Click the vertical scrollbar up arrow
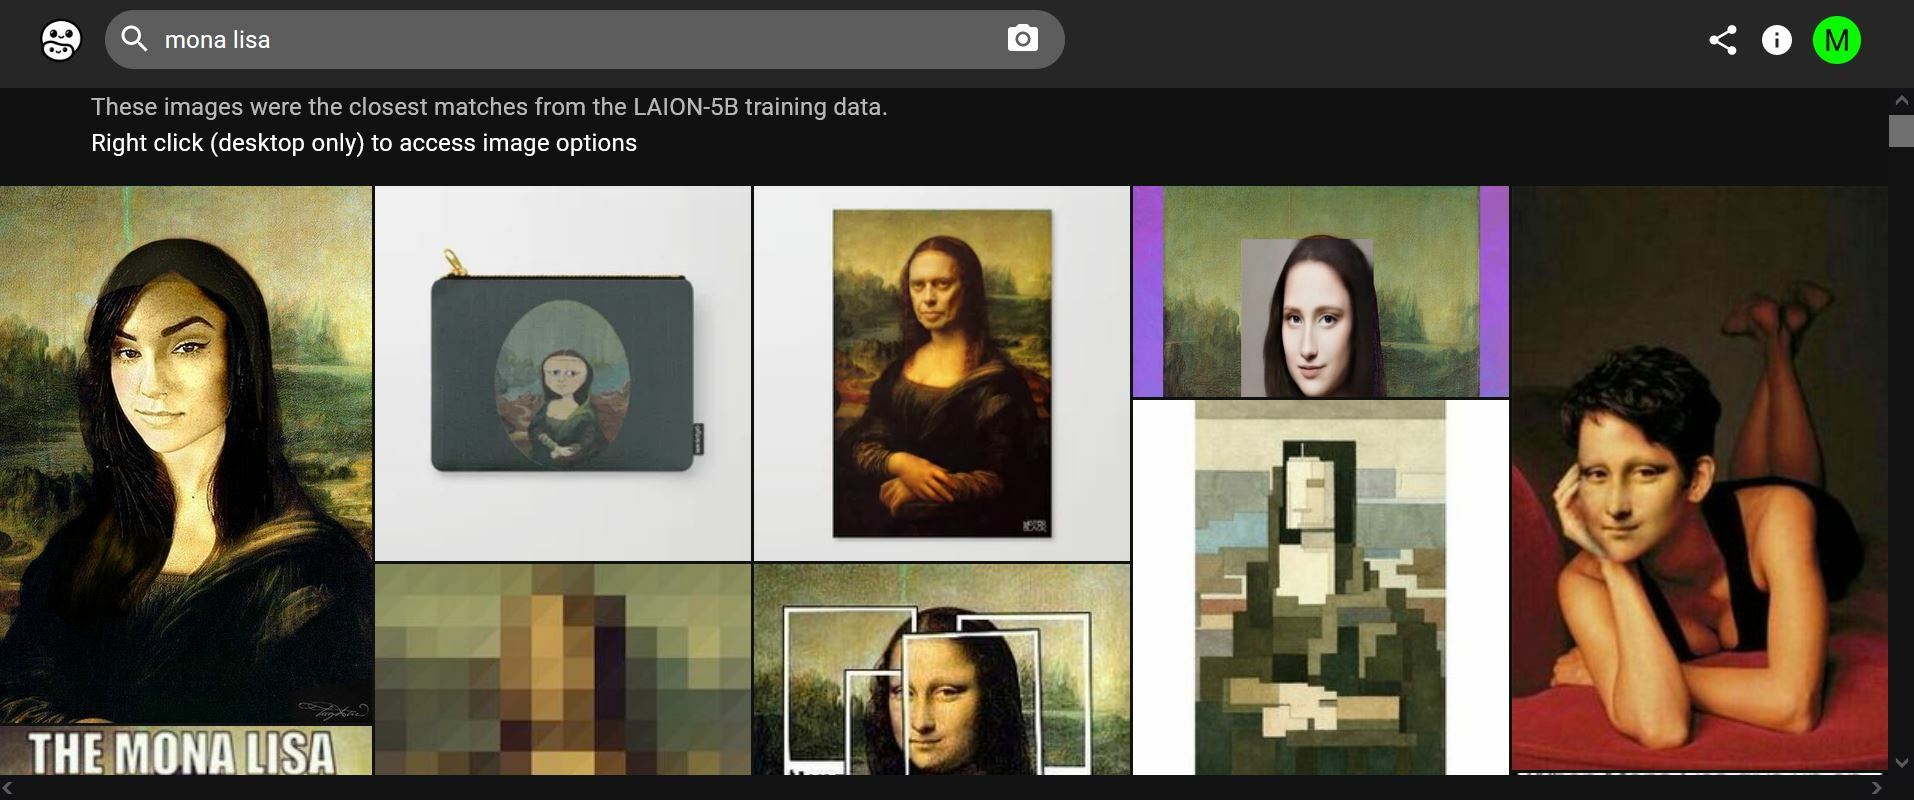Screen dimensions: 1914x800 pos(1901,100)
